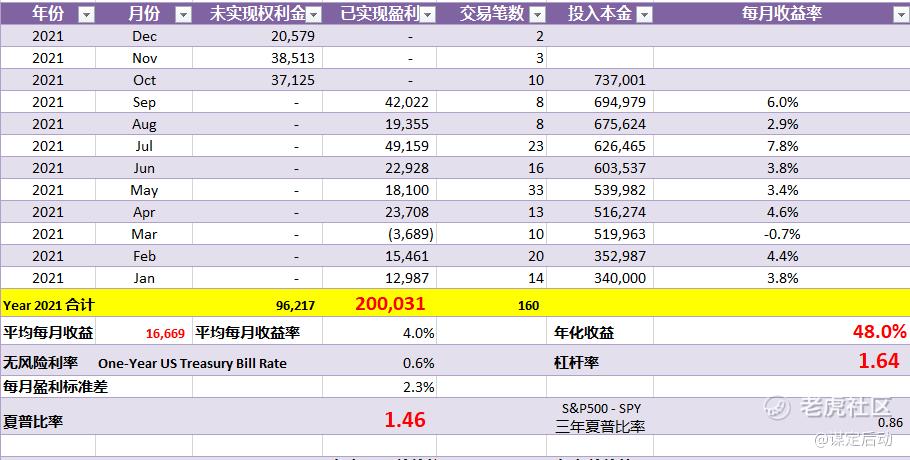
Task: Click the 96,217 total unrealized premium
Action: pos(295,306)
